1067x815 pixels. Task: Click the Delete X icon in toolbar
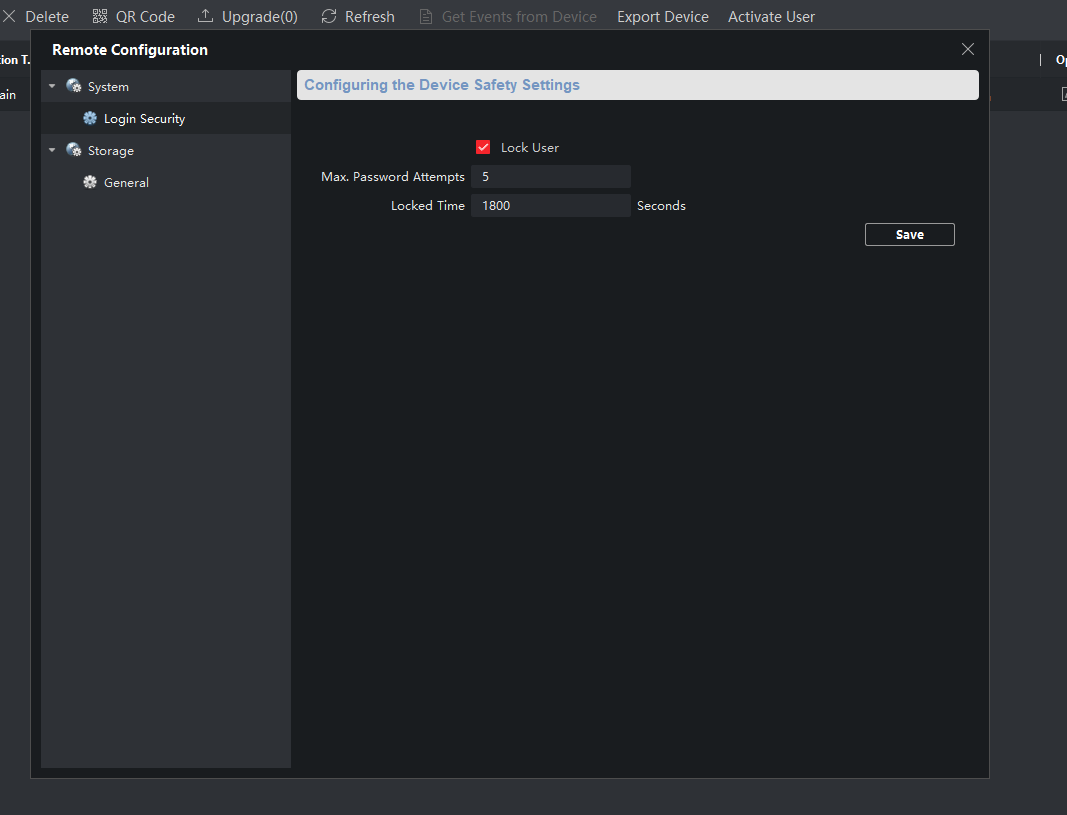pyautogui.click(x=10, y=17)
